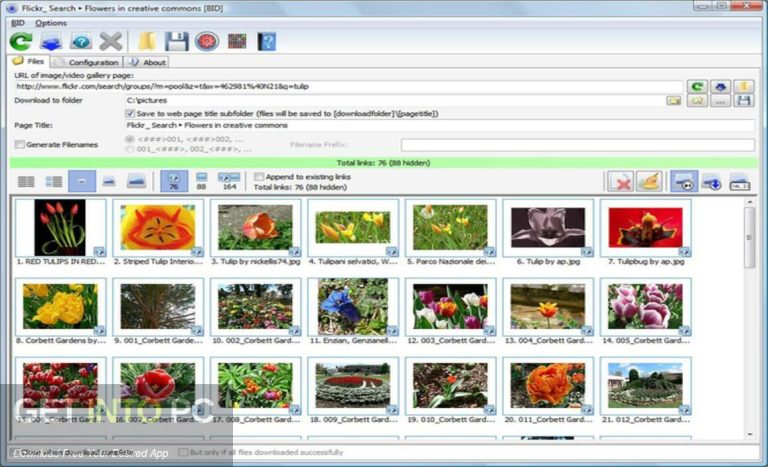Viewport: 768px width, 467px height.
Task: Select the smallest thumbnail size icon
Action: point(82,182)
